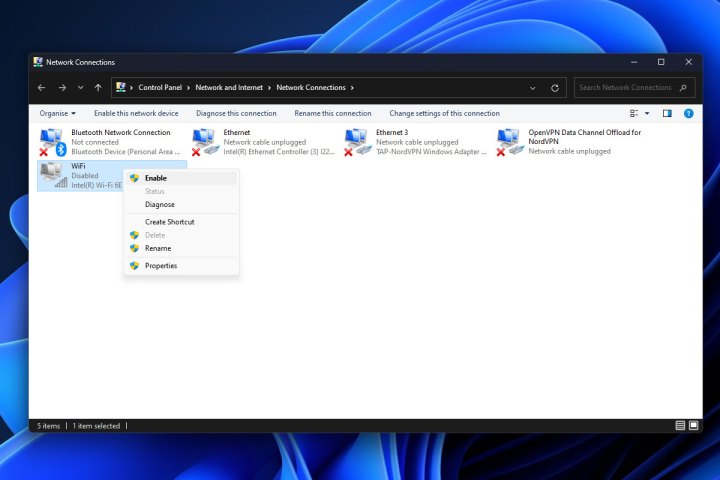
Task: Refresh the Network Connections view
Action: click(555, 88)
